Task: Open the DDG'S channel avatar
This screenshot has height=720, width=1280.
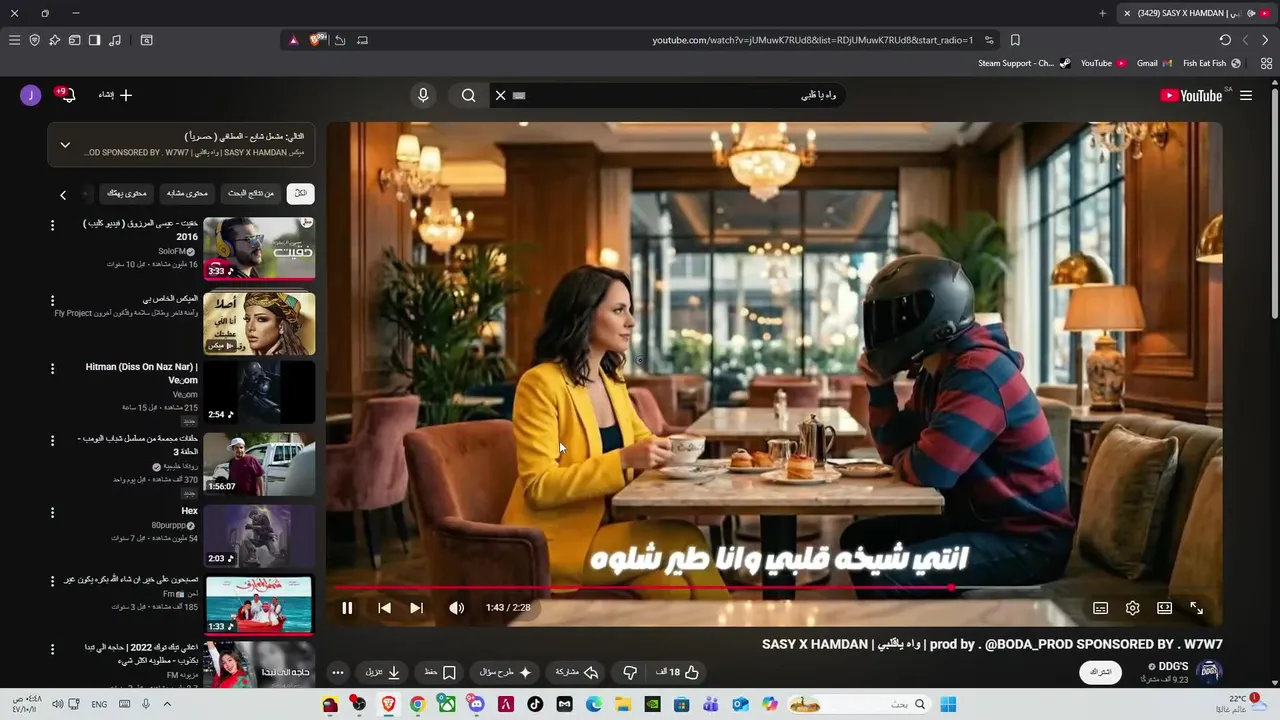Action: click(x=1209, y=672)
